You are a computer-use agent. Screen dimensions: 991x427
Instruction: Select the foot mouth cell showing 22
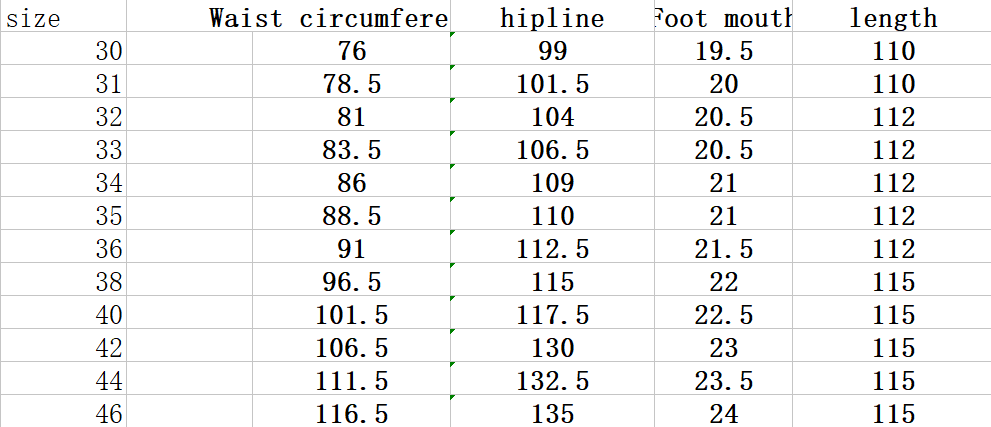tap(723, 282)
